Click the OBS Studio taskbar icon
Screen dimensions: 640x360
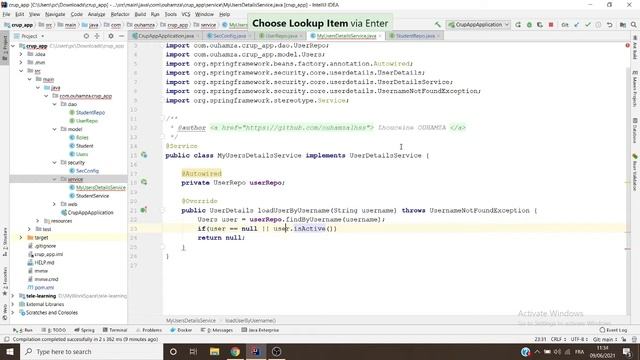pyautogui.click(x=276, y=351)
